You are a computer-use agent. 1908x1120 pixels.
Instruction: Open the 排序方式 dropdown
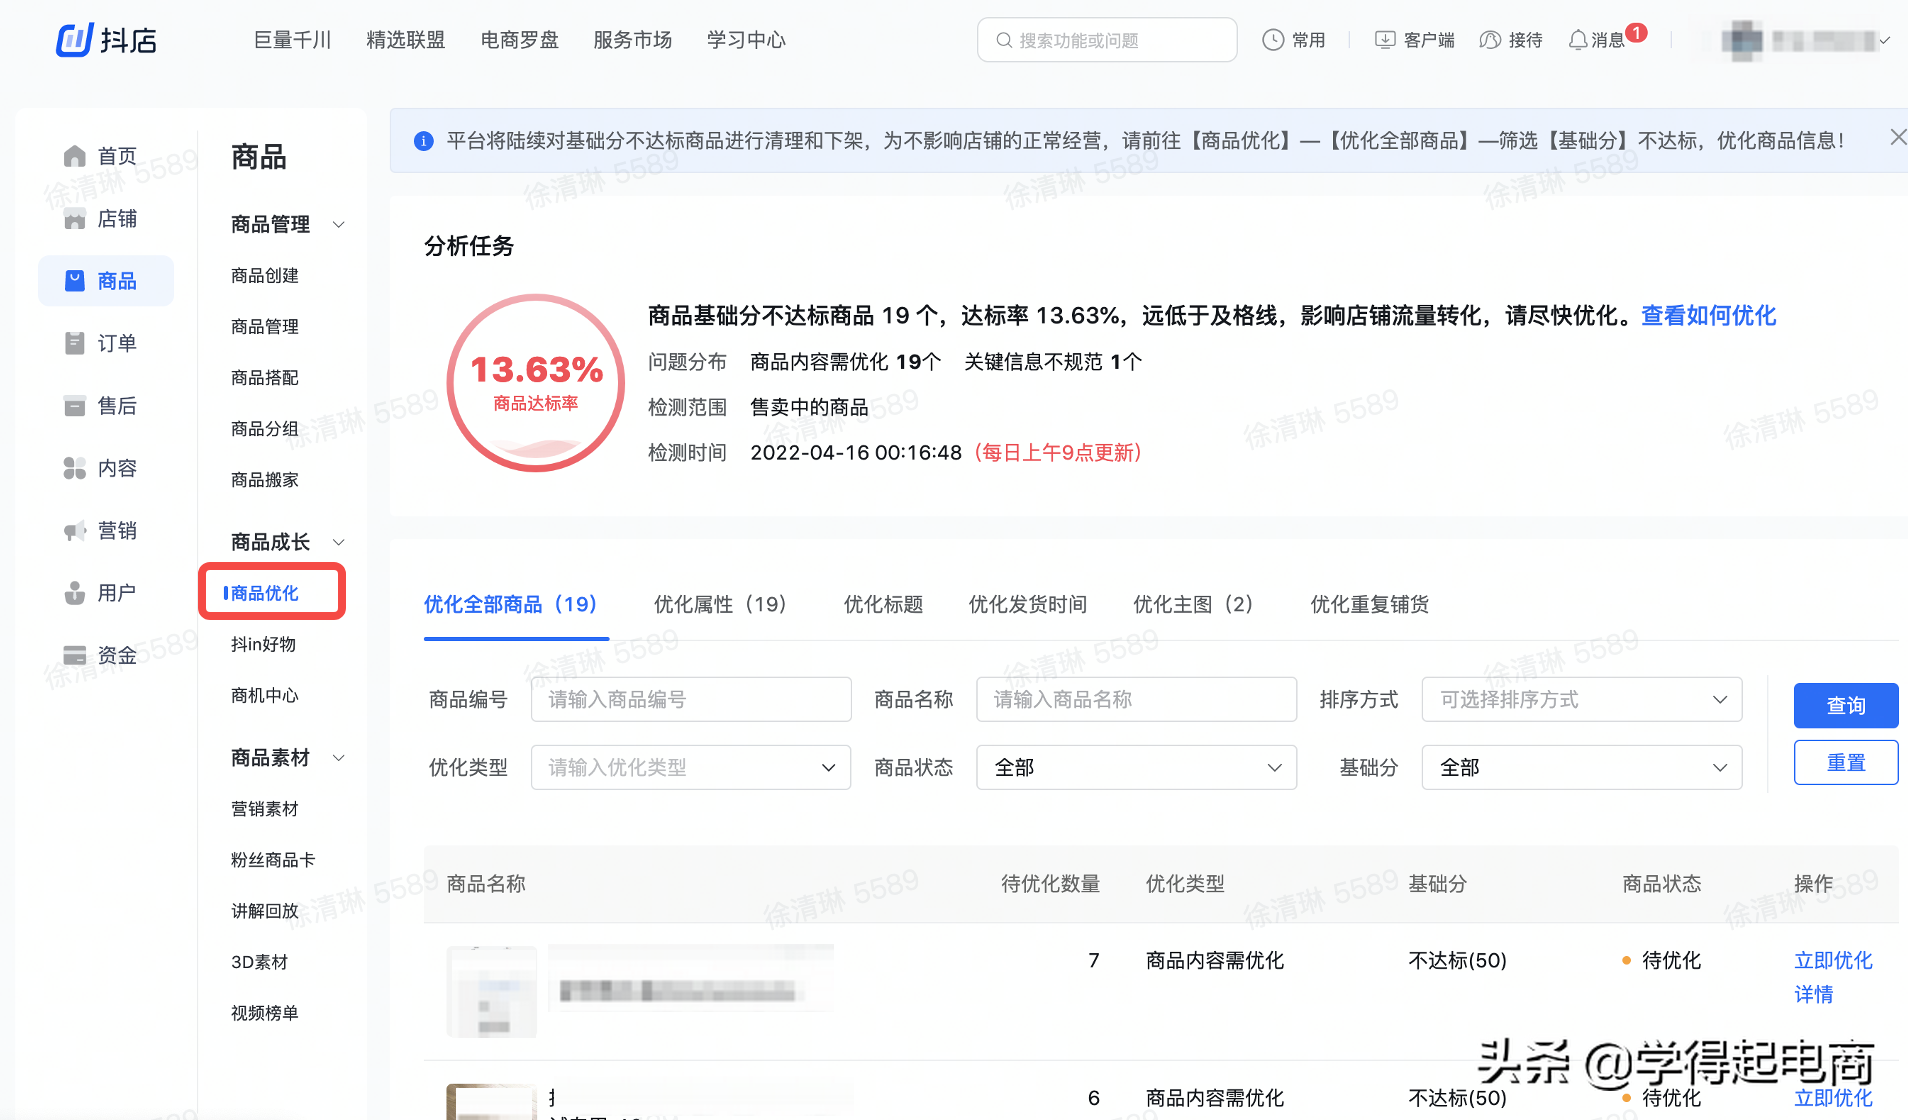pyautogui.click(x=1582, y=699)
